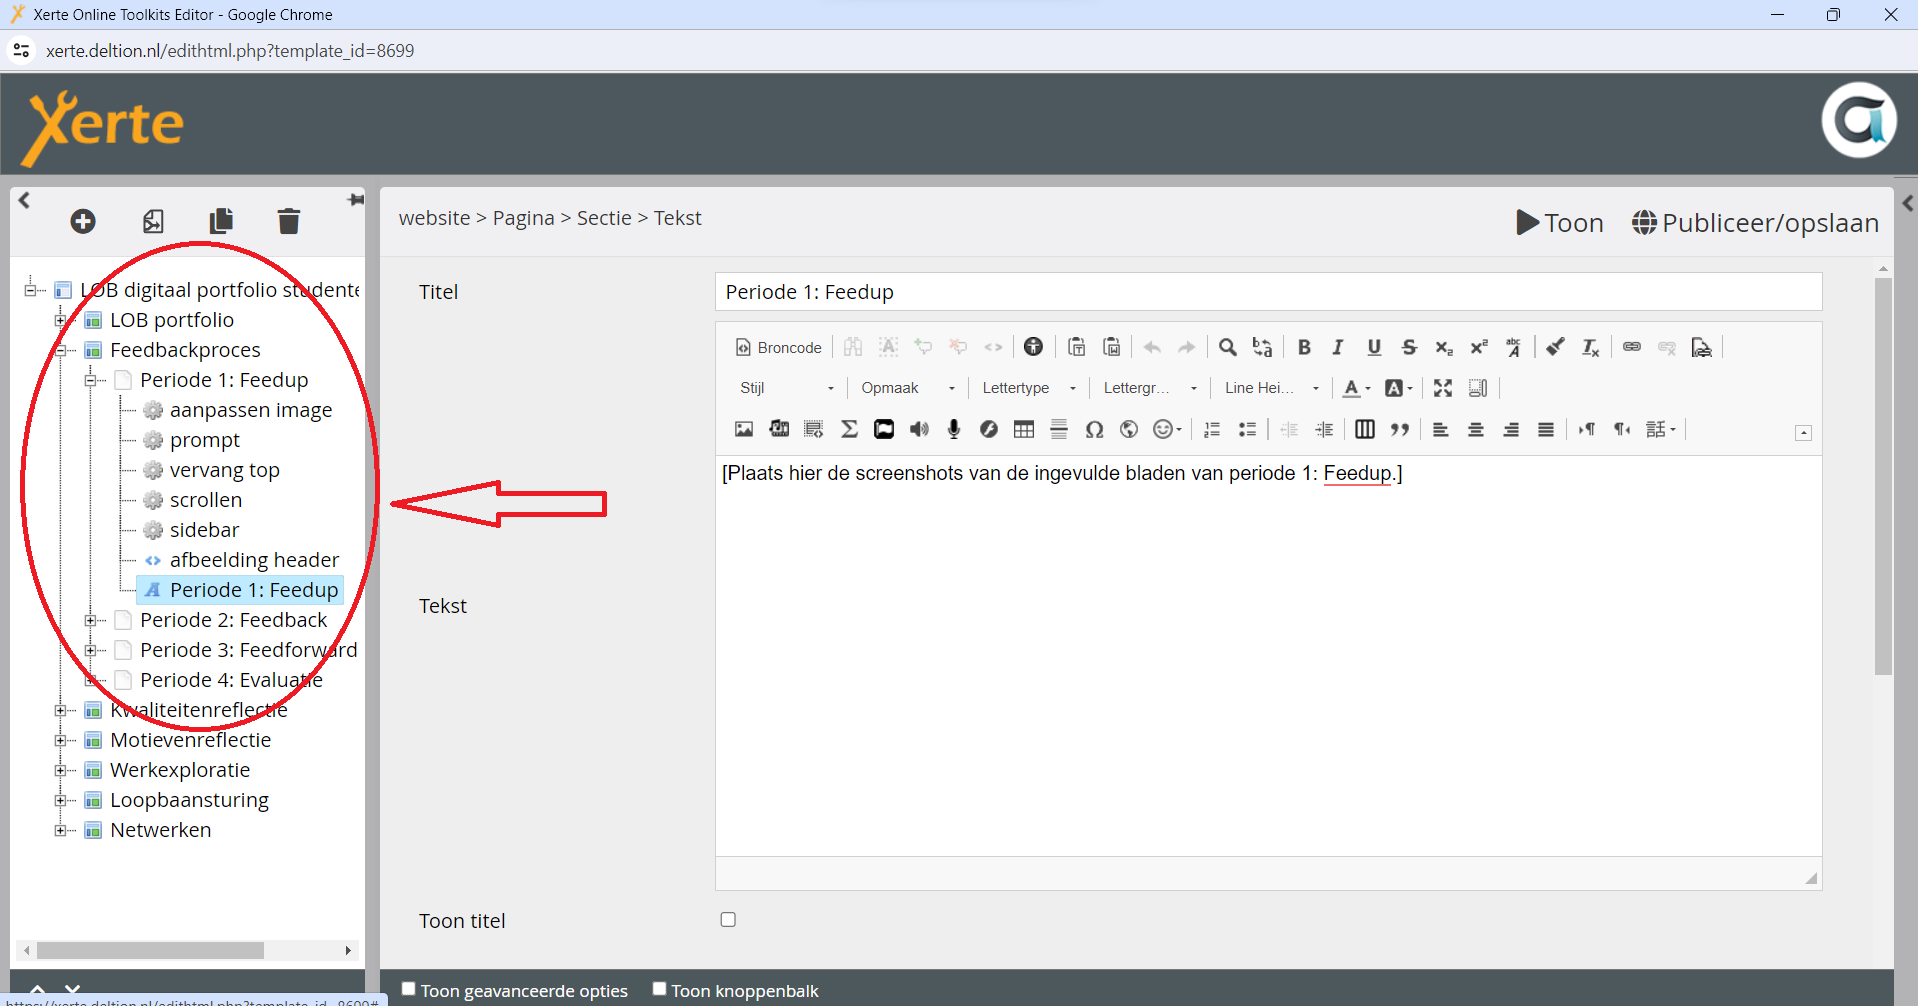
Task: Click the underline formatting icon
Action: pos(1374,347)
